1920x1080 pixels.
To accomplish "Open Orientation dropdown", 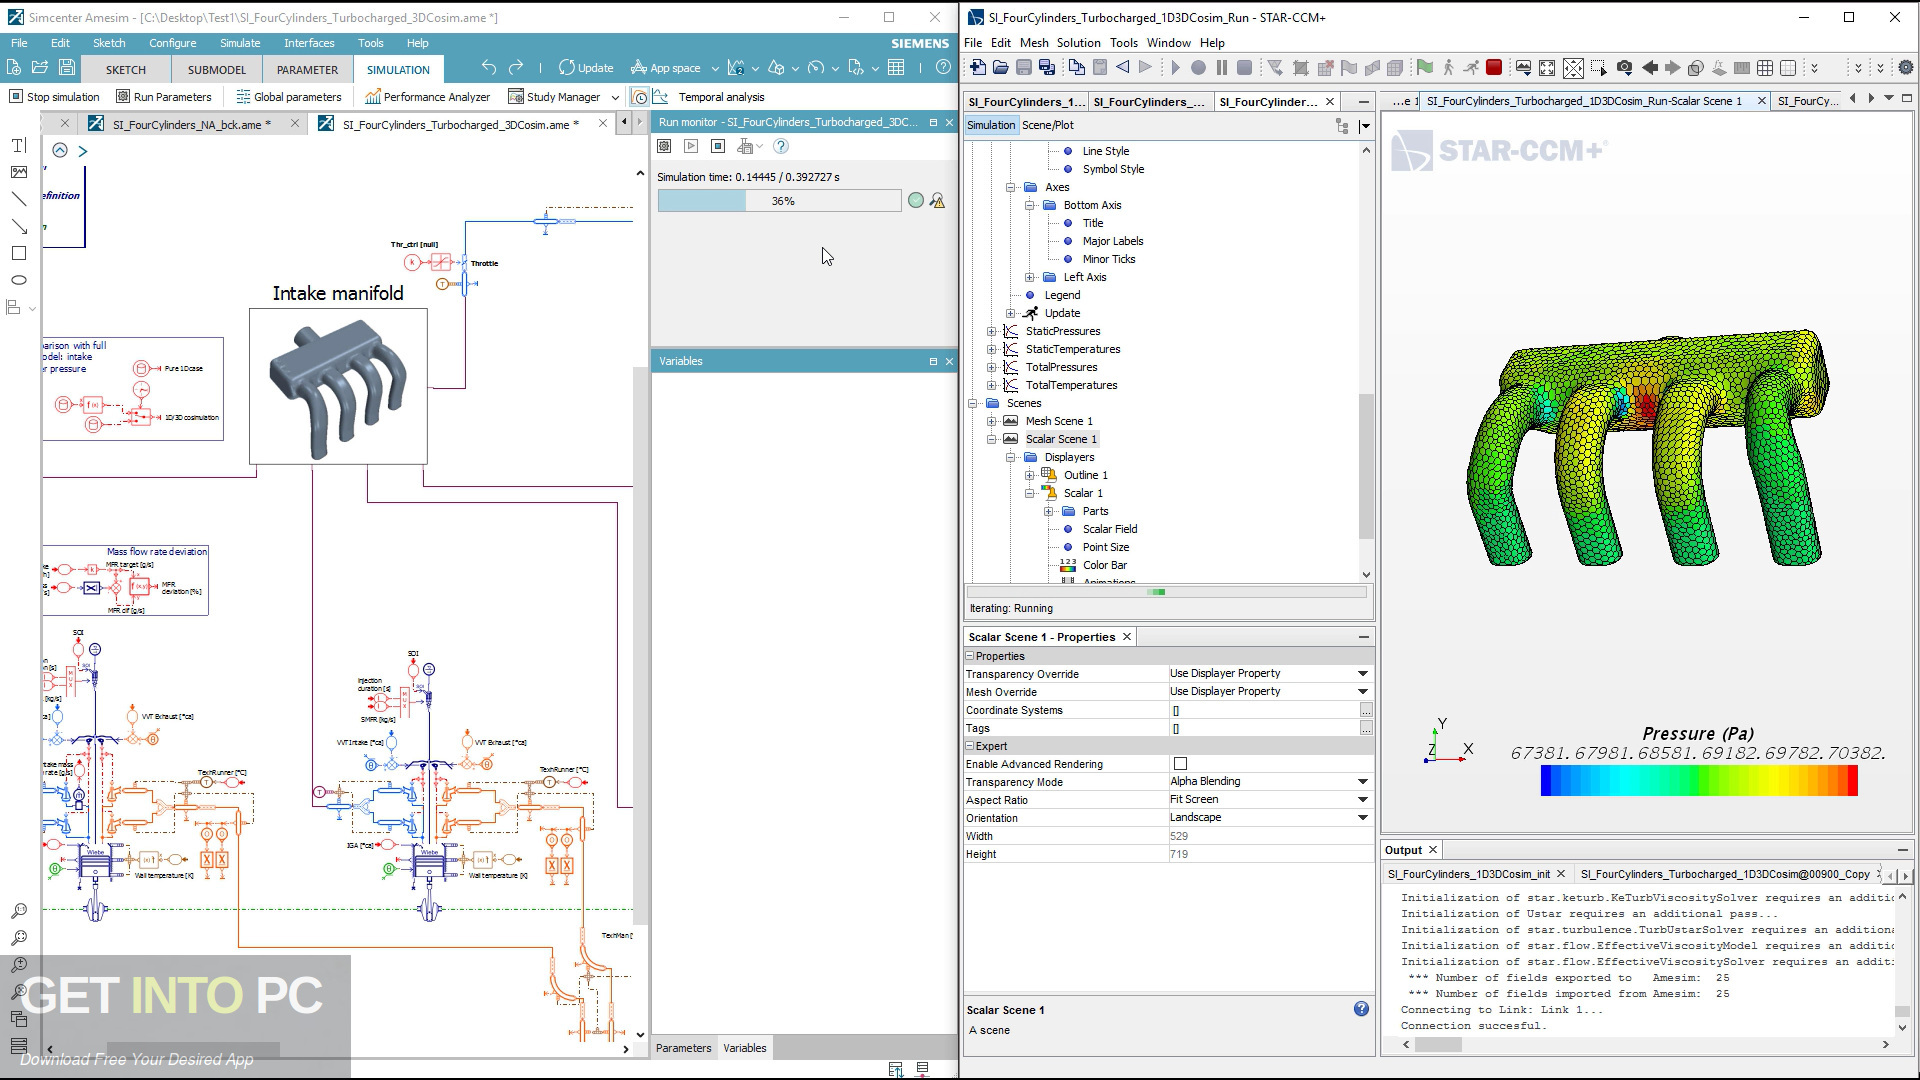I will coord(1362,818).
